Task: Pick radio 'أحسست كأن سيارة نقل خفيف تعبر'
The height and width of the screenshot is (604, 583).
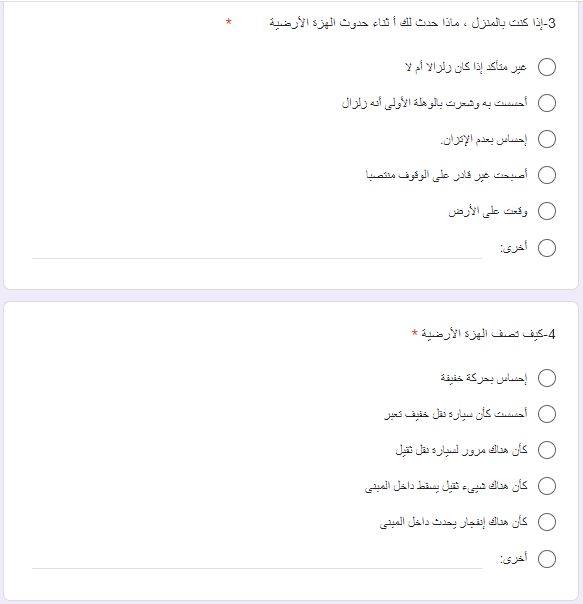Action: click(547, 414)
